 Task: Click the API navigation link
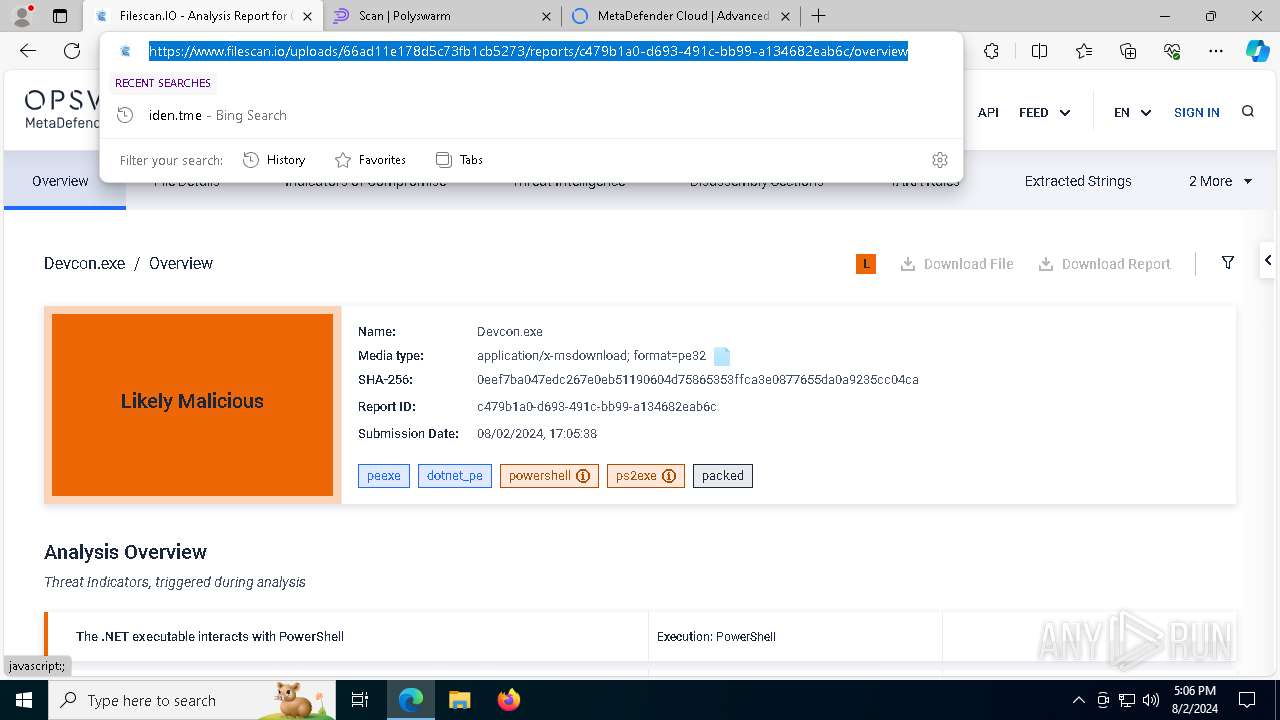988,113
